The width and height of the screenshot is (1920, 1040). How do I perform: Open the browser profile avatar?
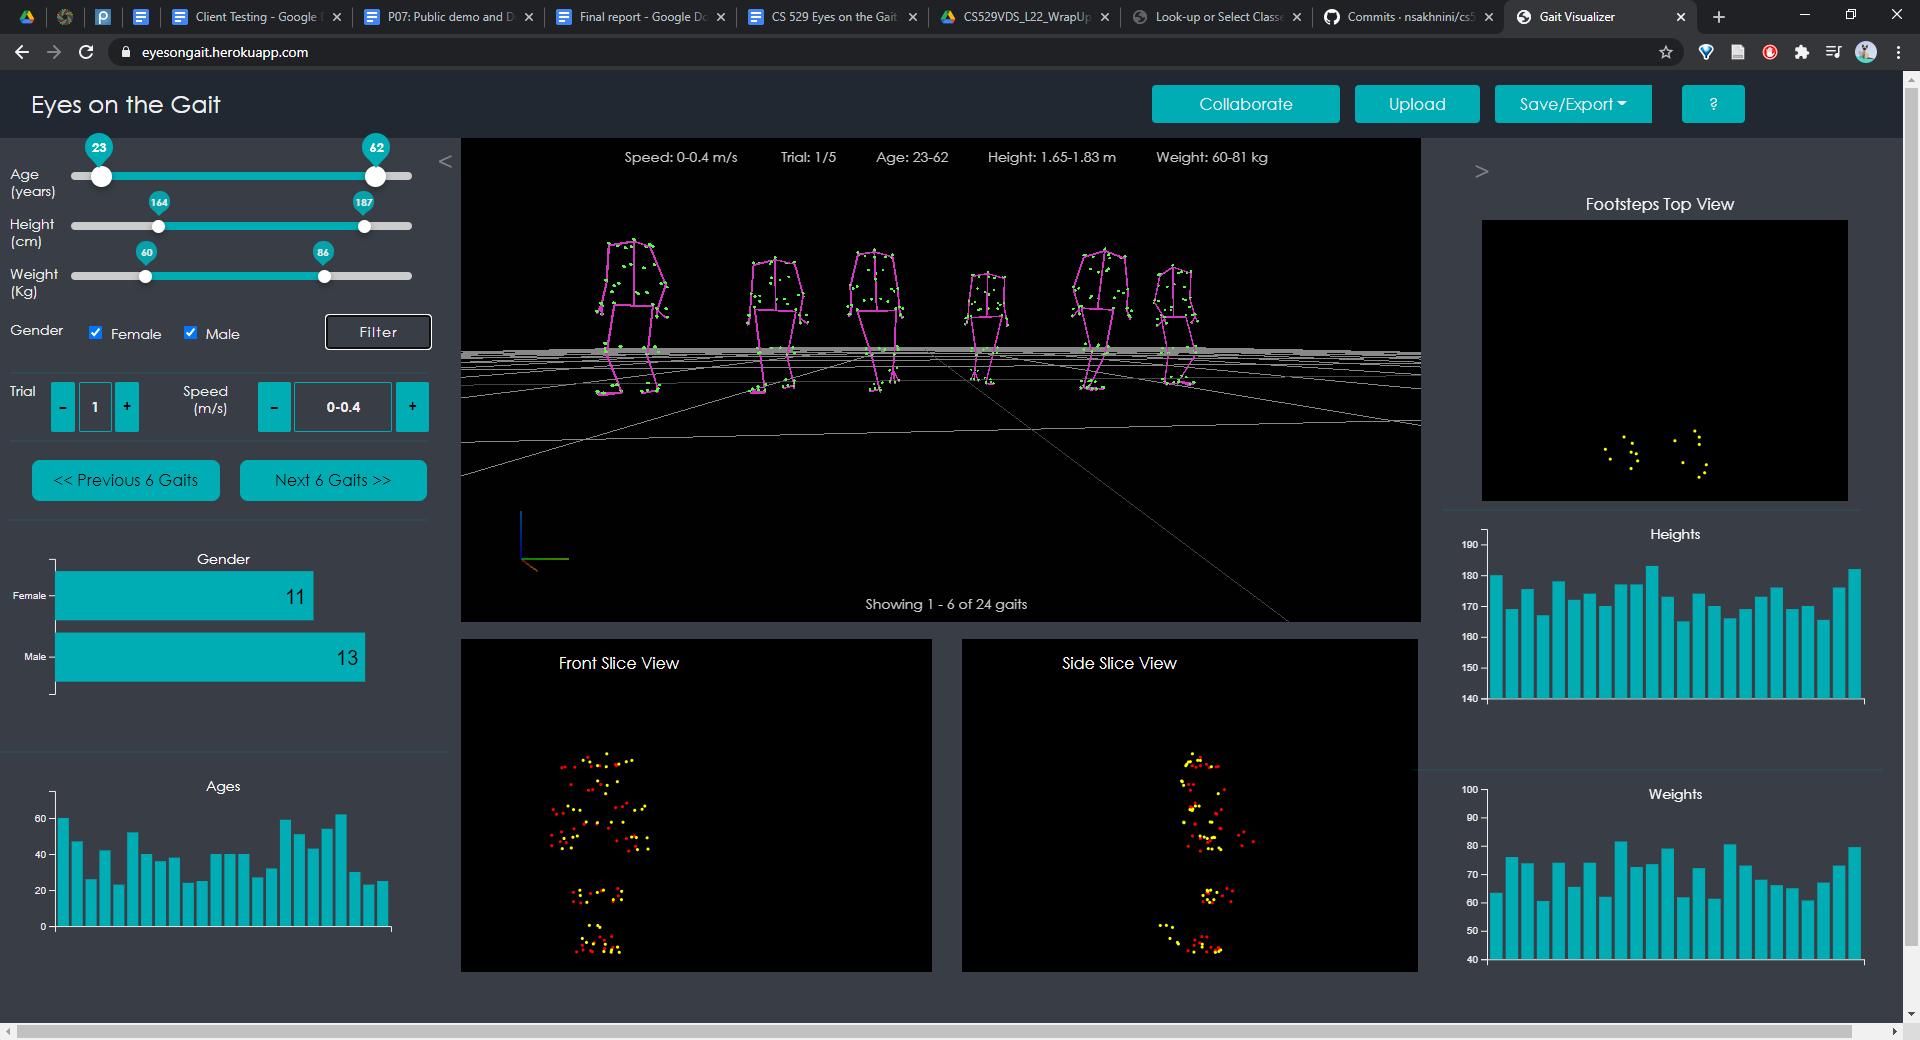click(1866, 52)
